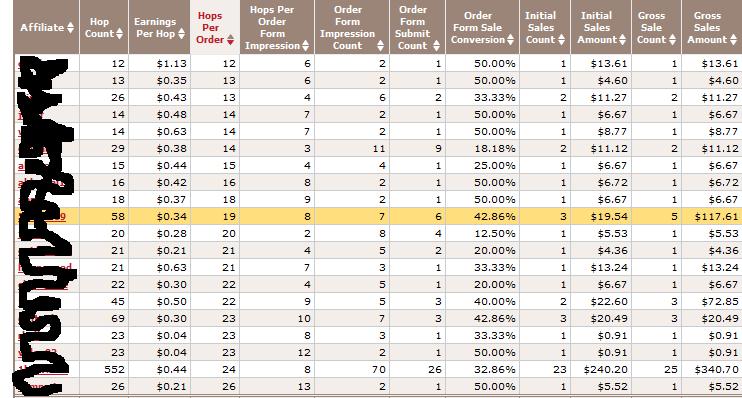The width and height of the screenshot is (742, 398).
Task: Sort by Initial Sales Count arrows
Action: (x=561, y=40)
